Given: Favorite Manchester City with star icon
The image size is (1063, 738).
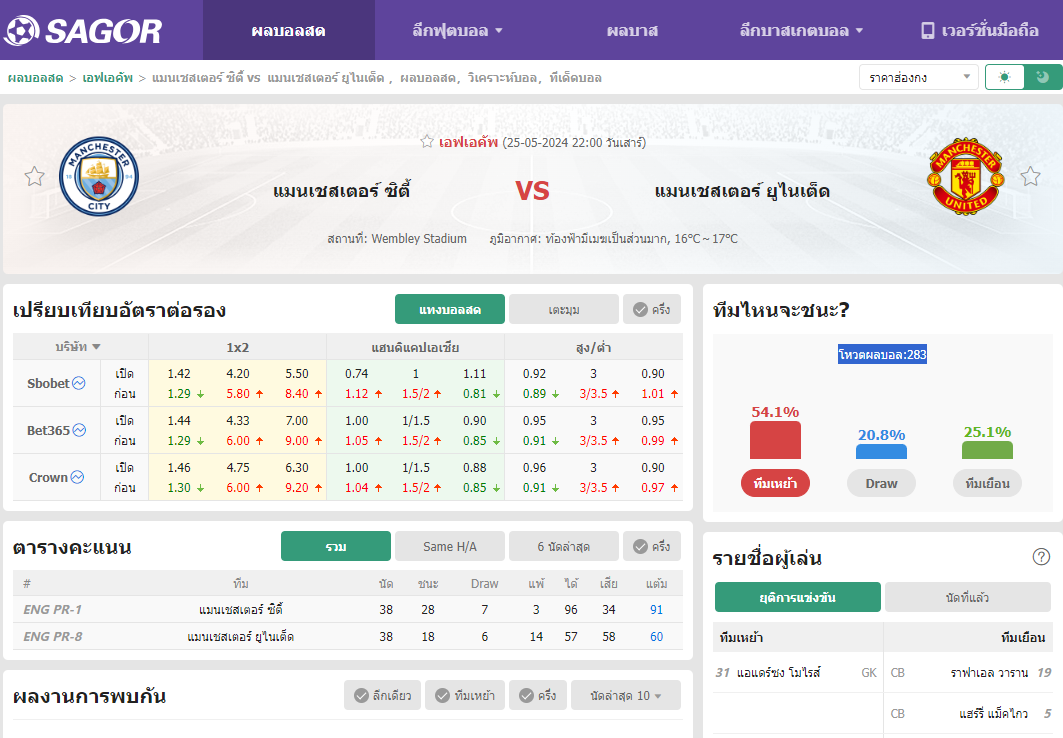Looking at the screenshot, I should (35, 177).
